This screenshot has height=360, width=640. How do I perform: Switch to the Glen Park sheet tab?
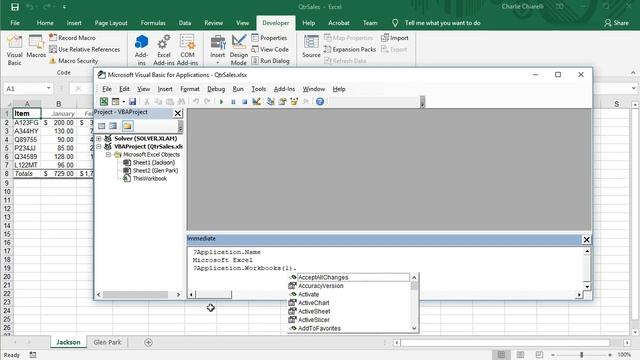tap(107, 342)
